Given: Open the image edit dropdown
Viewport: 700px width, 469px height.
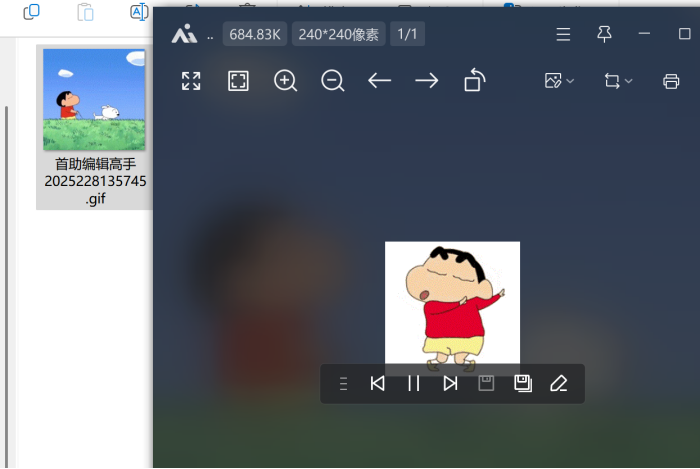Looking at the screenshot, I should point(559,81).
